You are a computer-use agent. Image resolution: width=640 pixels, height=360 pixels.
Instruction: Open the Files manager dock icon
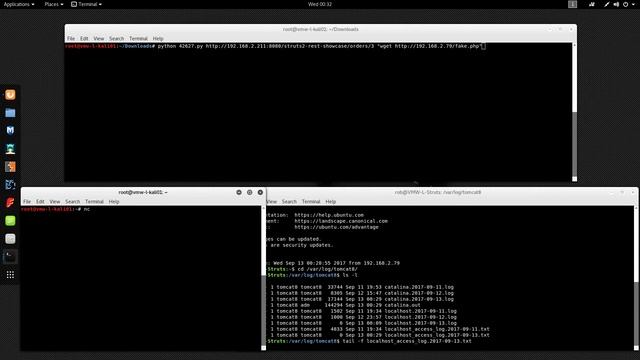tap(10, 113)
